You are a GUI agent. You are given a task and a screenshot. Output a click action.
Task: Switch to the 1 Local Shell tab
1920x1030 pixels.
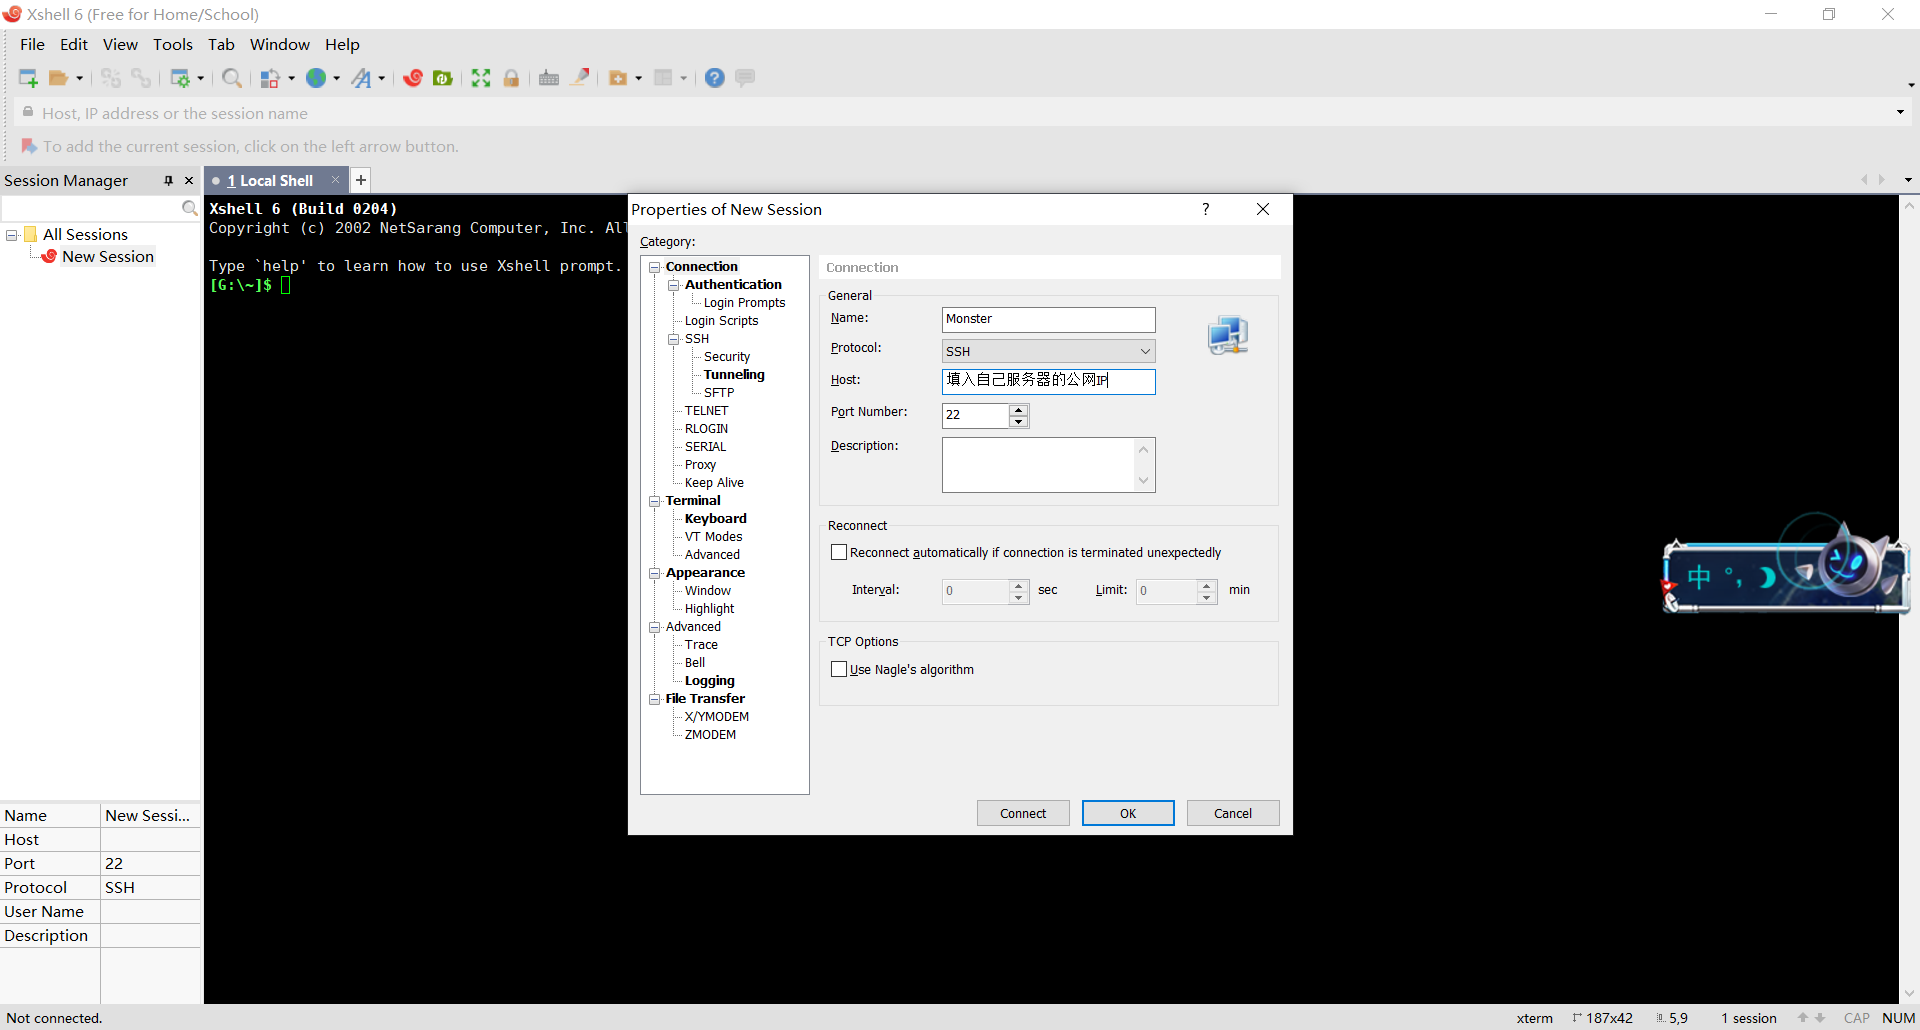[x=270, y=181]
